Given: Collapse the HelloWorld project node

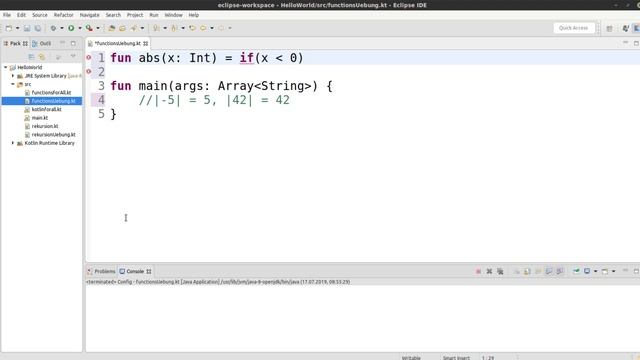Looking at the screenshot, I should [x=6, y=67].
